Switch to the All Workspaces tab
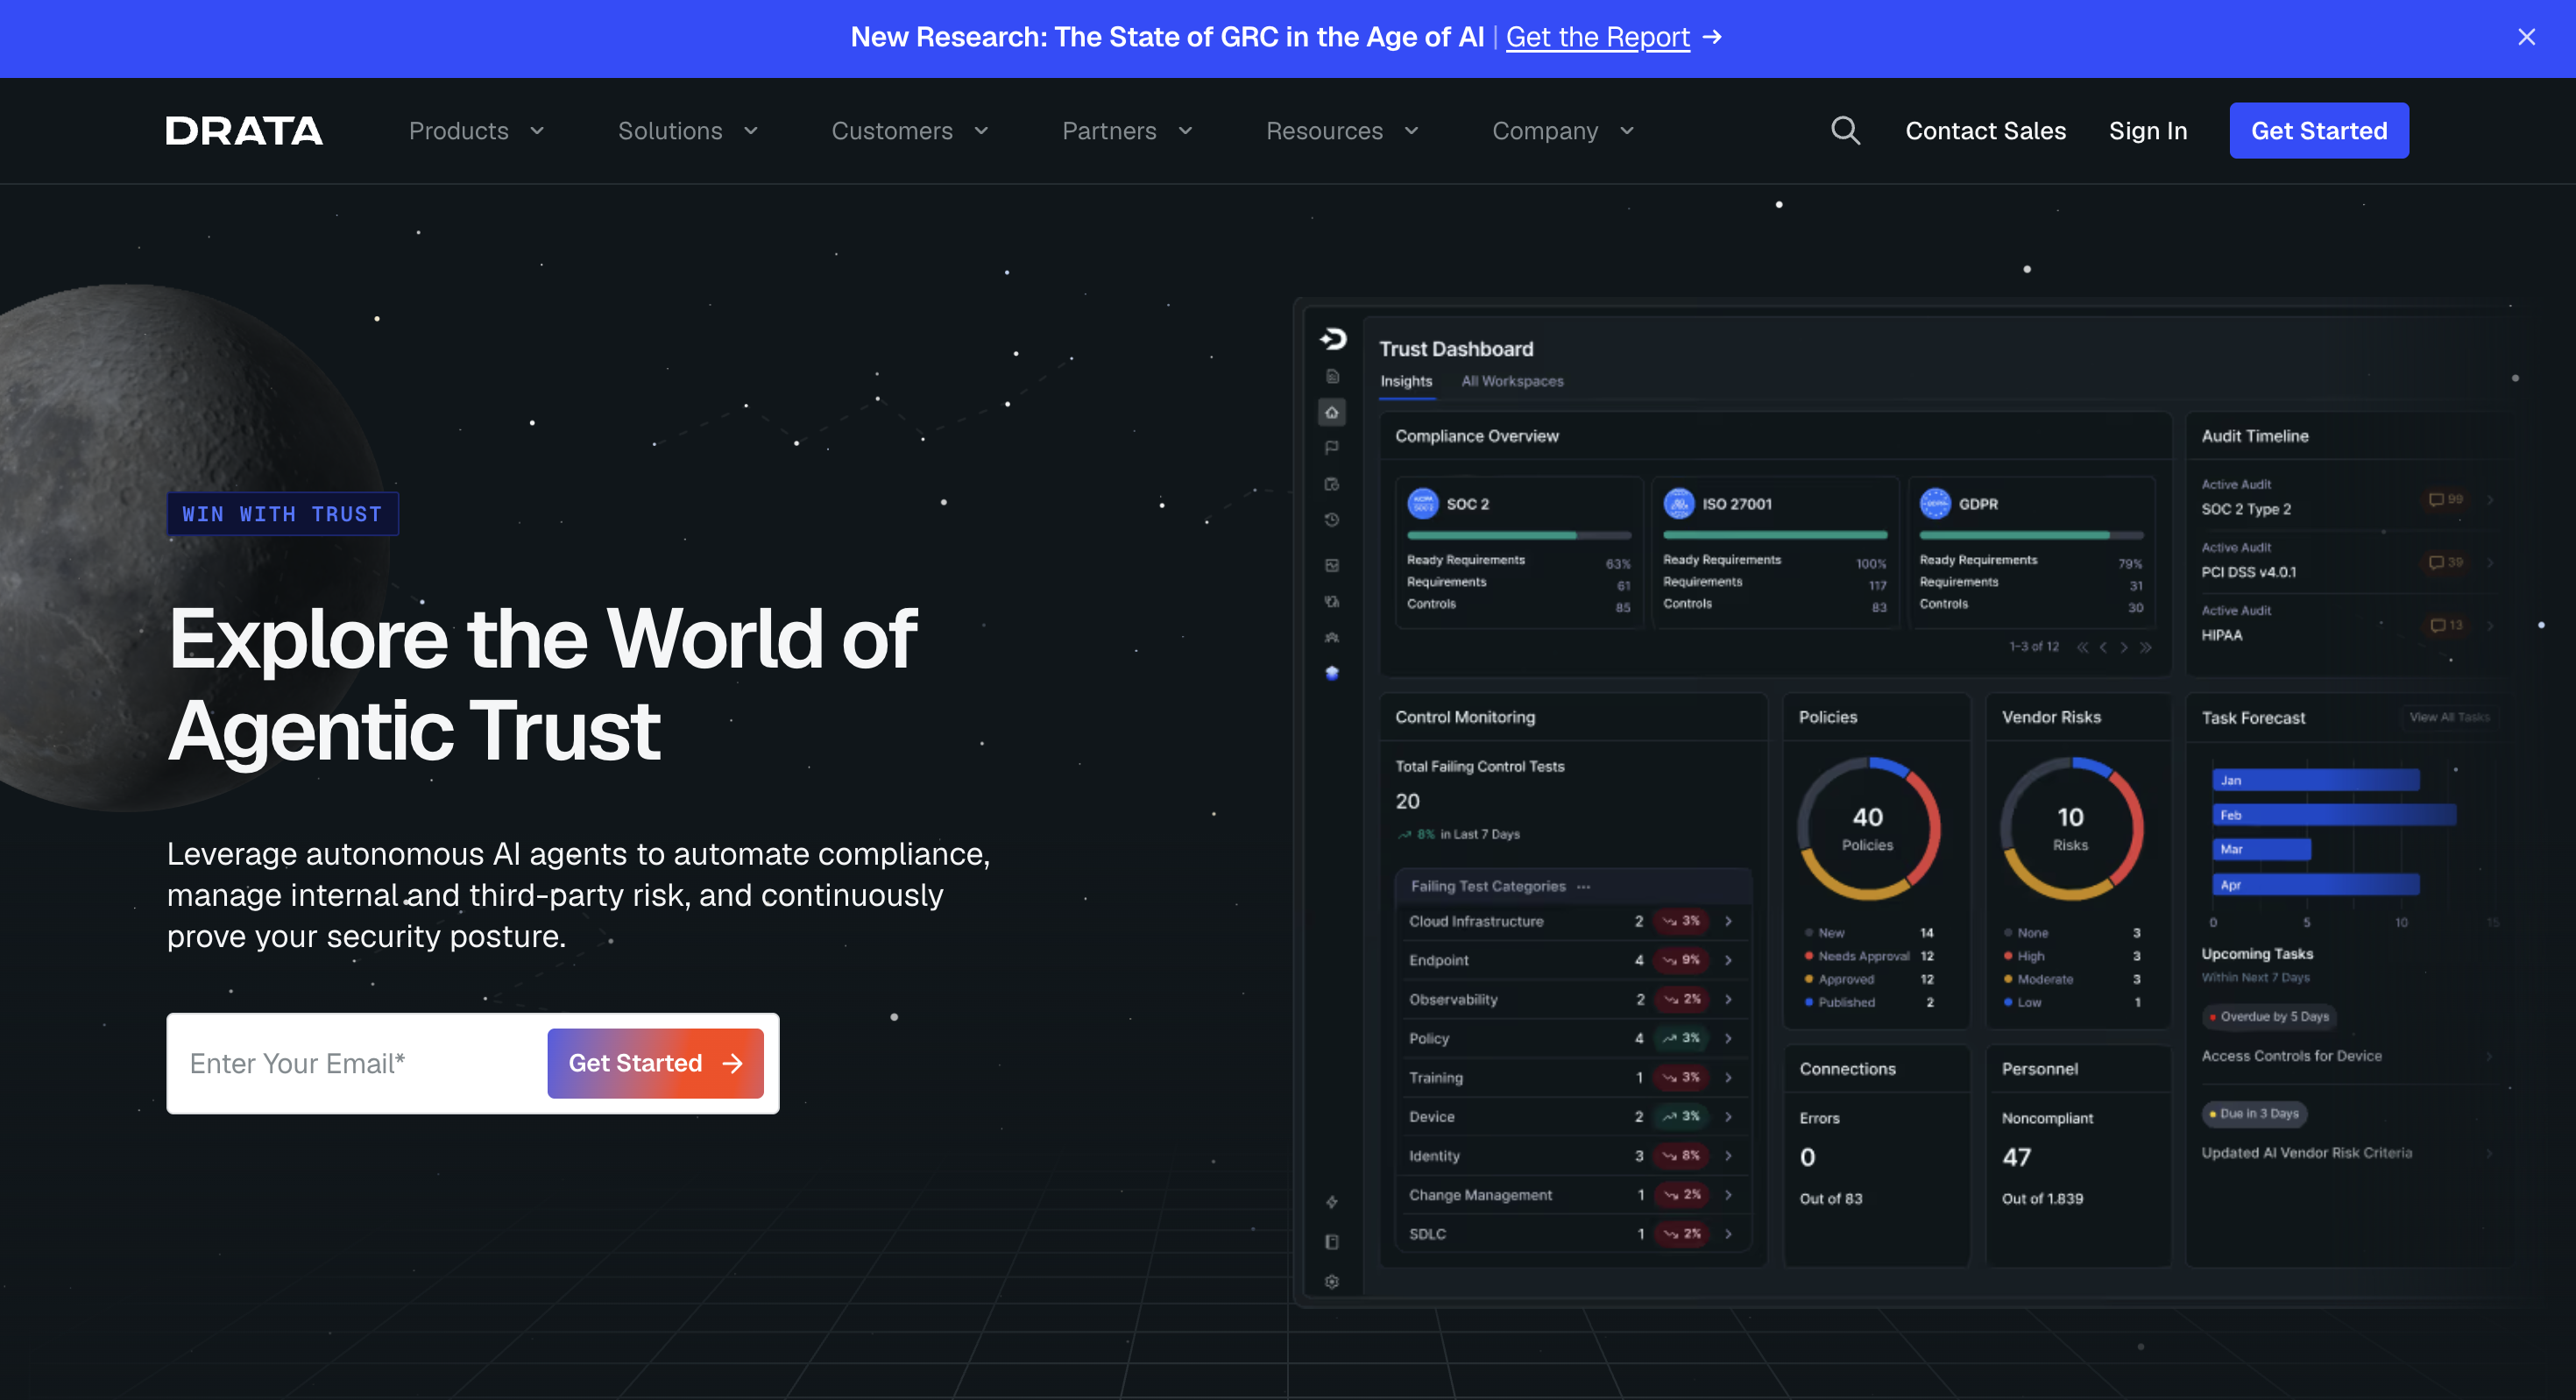 1512,381
